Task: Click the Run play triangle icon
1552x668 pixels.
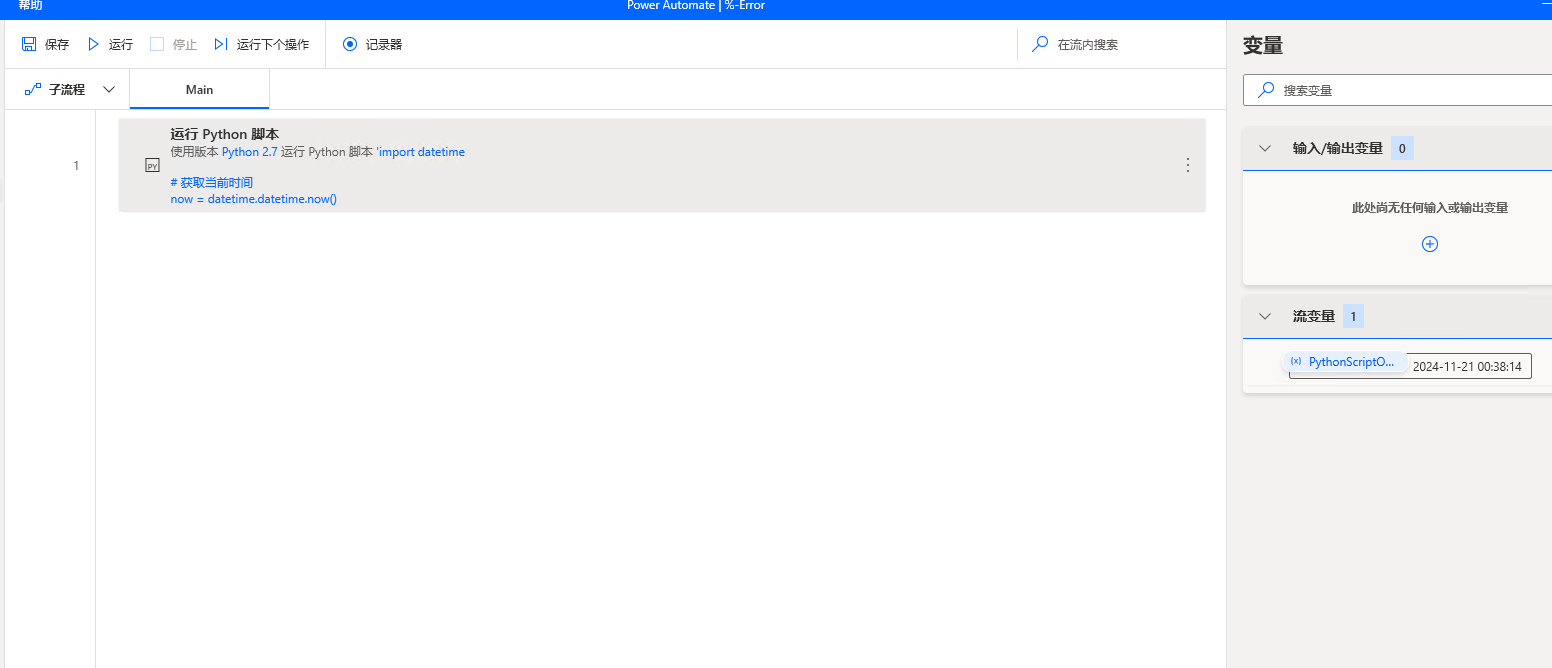Action: (93, 44)
